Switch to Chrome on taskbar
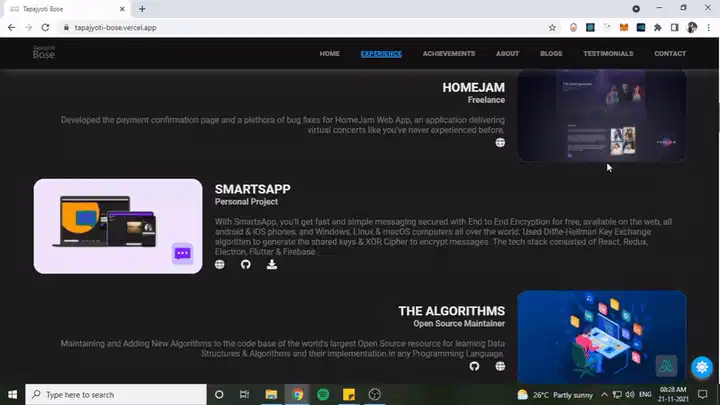Screen dimensions: 720x405 tap(298, 394)
